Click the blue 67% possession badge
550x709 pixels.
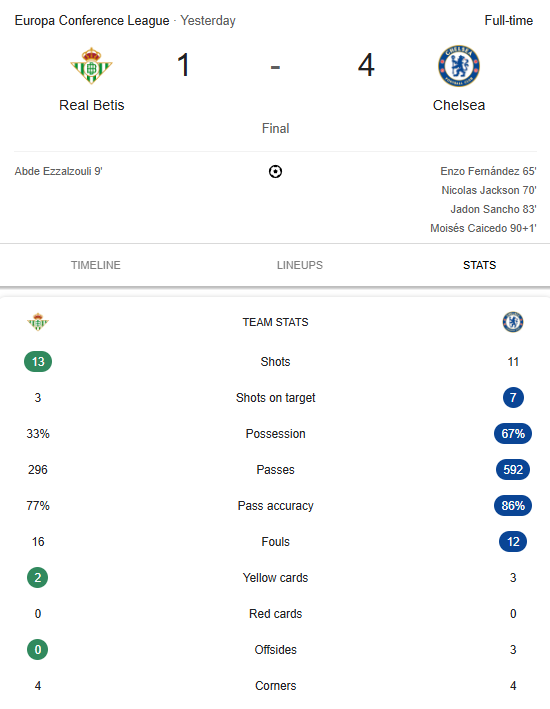pyautogui.click(x=513, y=434)
